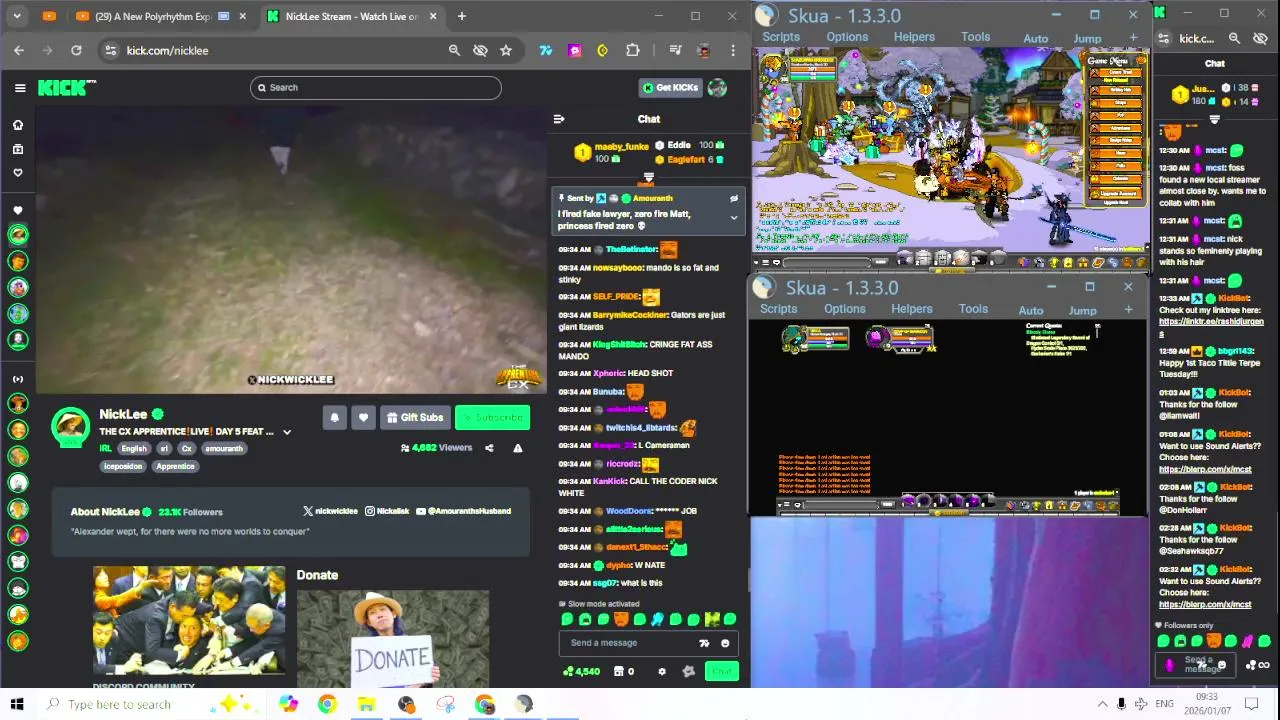
Task: Open Chrome zoom magnifier in address bar
Action: (x=454, y=50)
